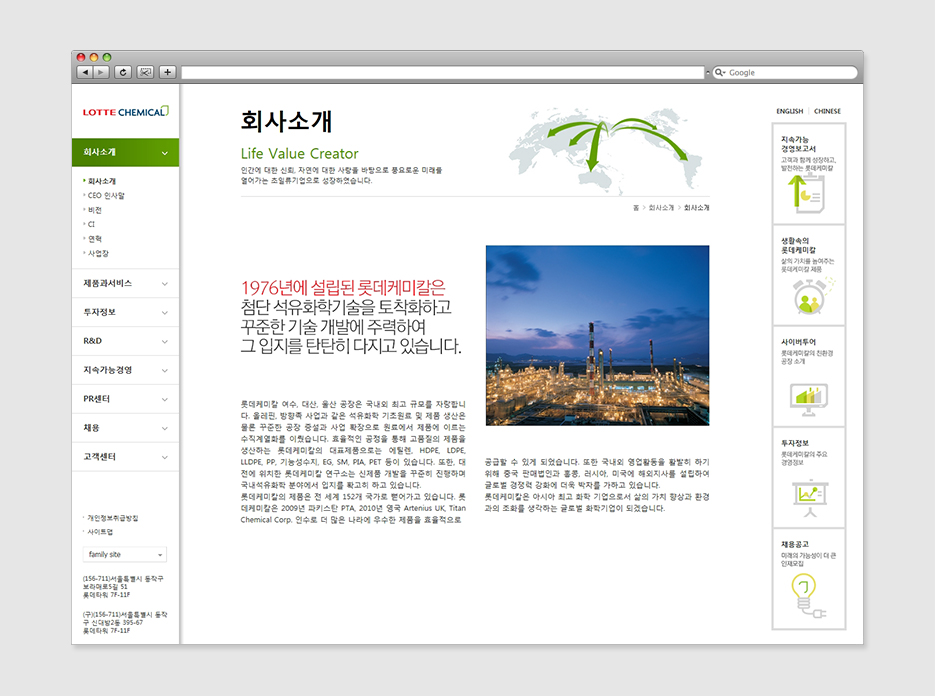Click the browser back arrow button
The image size is (935, 696).
click(x=85, y=72)
